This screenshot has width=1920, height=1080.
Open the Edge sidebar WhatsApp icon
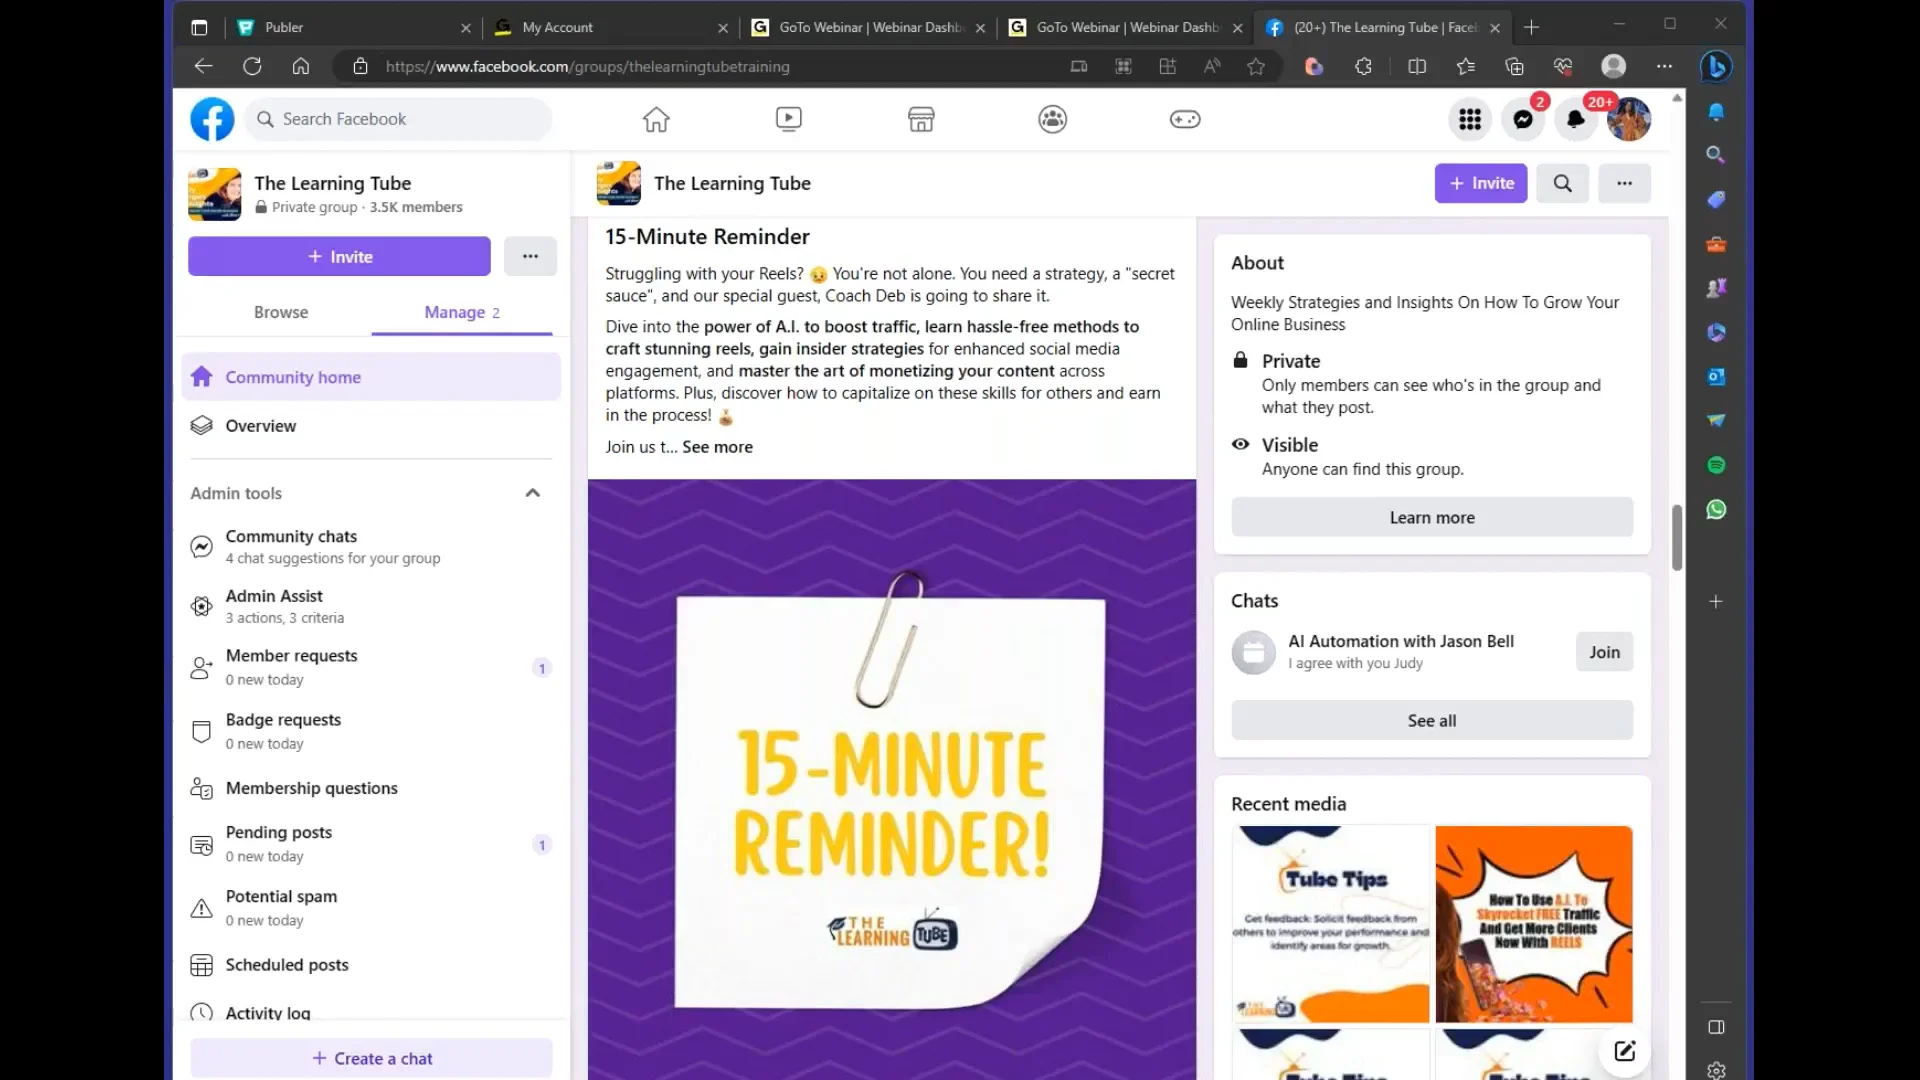(1716, 510)
